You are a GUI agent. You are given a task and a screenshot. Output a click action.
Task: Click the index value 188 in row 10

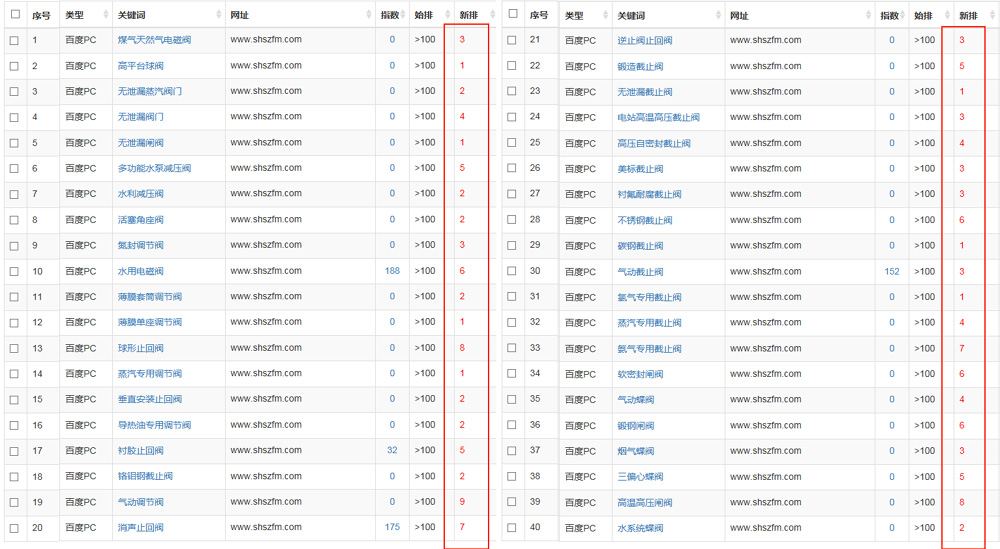tap(391, 271)
